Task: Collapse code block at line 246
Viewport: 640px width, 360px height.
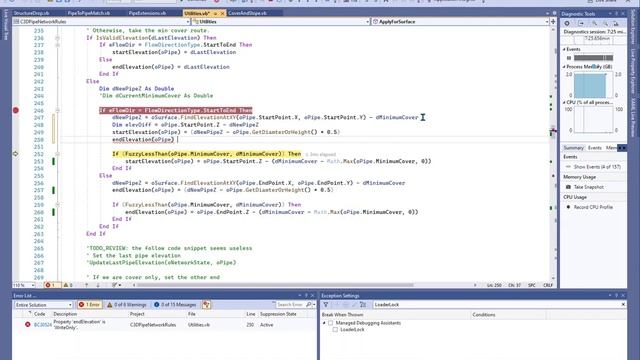Action: pos(58,110)
